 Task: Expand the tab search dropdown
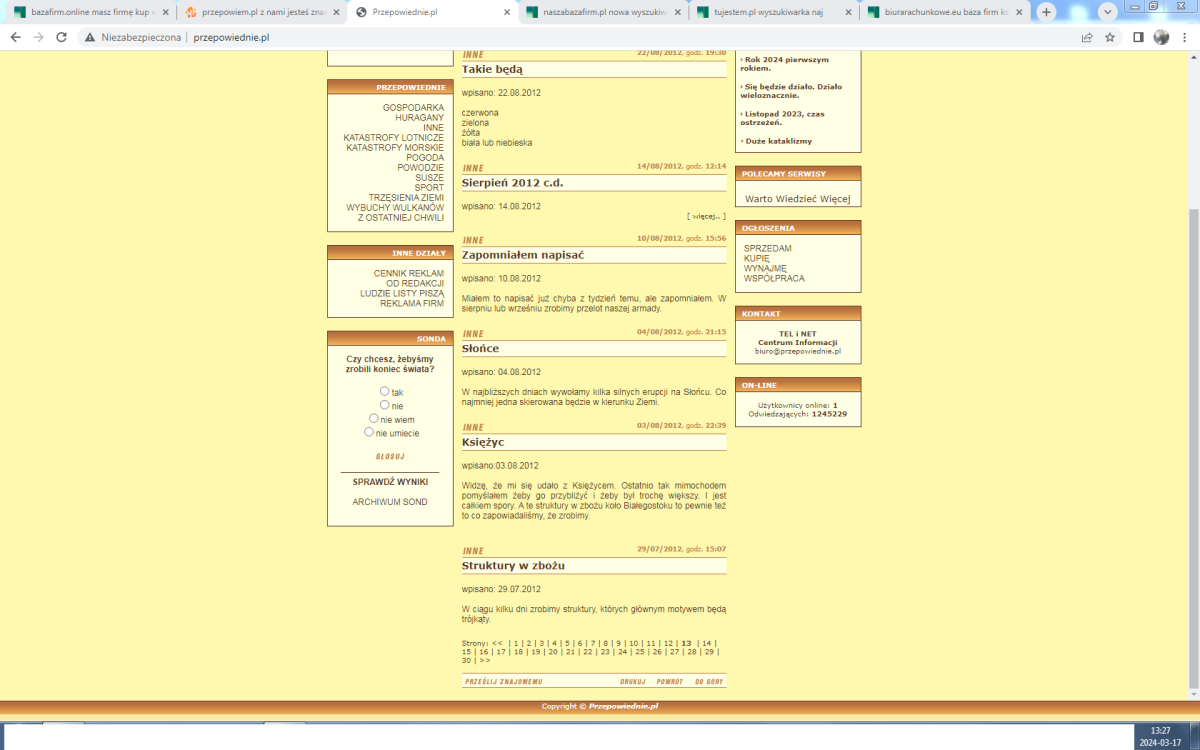(x=1107, y=12)
